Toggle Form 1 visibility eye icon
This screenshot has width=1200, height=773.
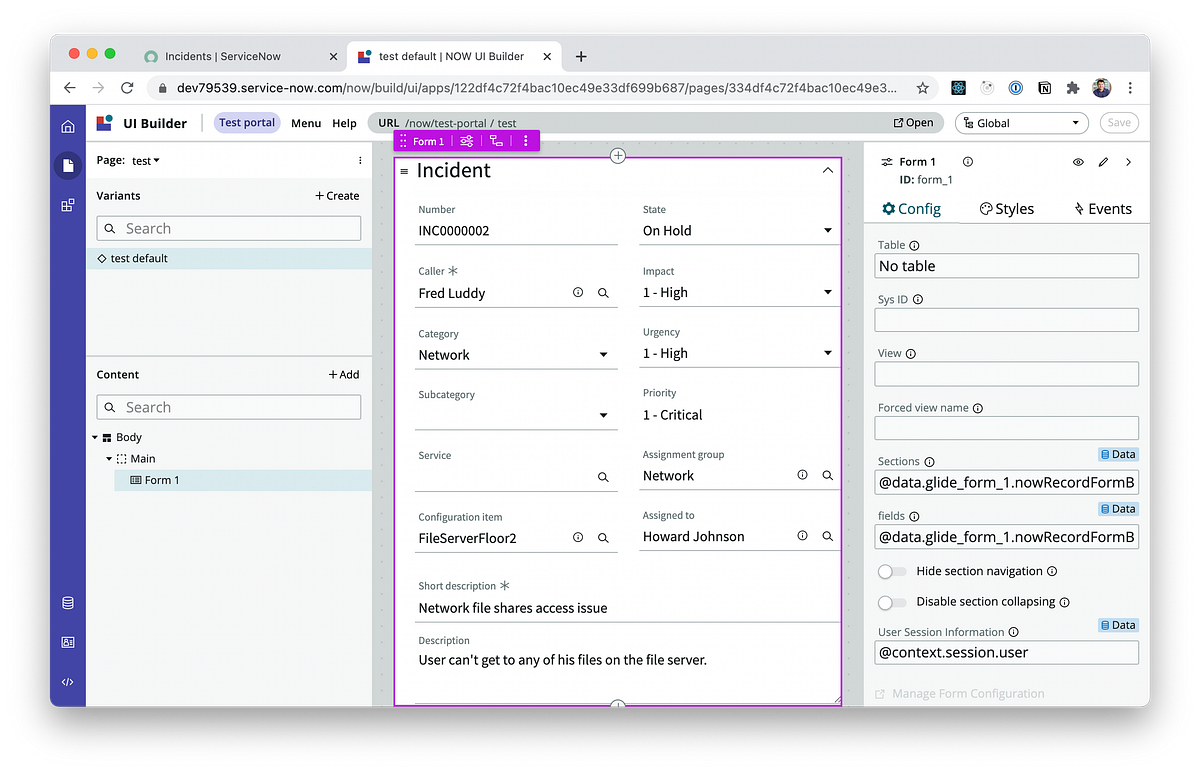(1078, 161)
